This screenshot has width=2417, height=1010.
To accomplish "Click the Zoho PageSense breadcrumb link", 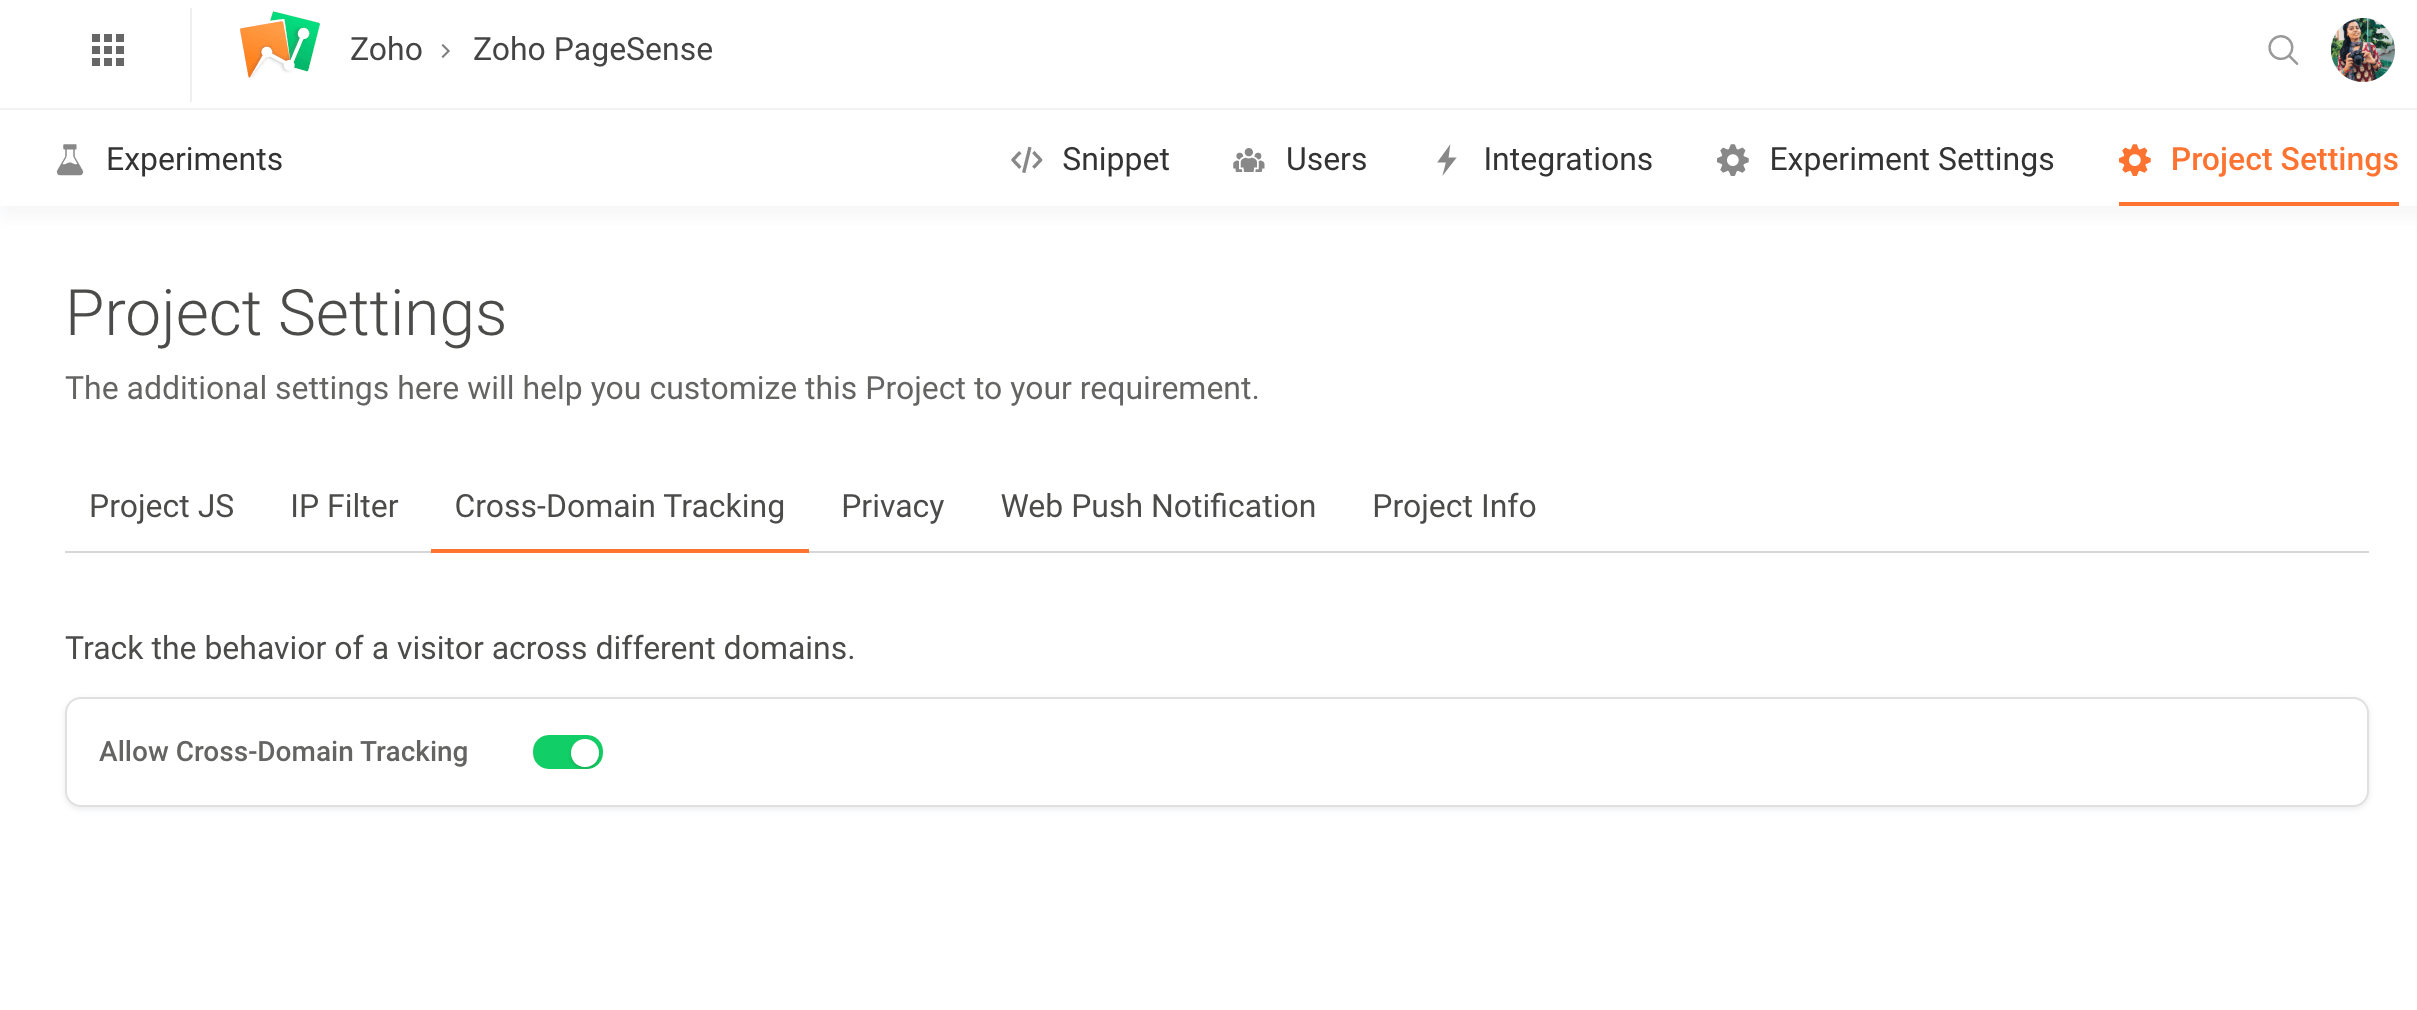I will tap(592, 49).
